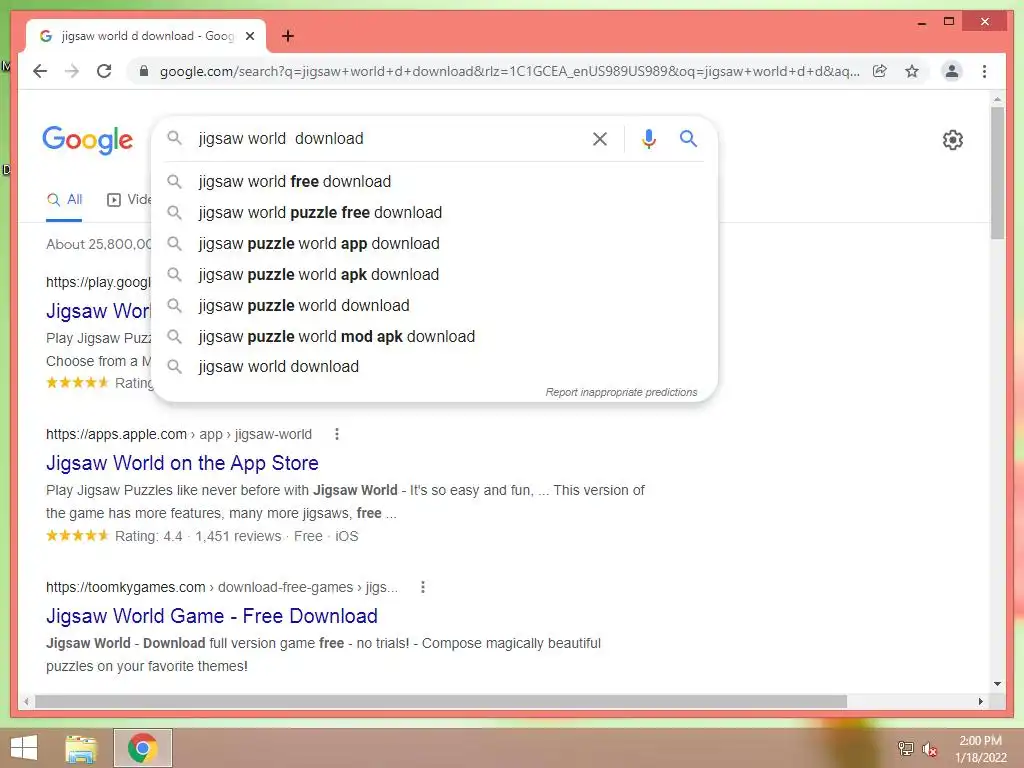Open the network tray icon
The width and height of the screenshot is (1024, 768).
coord(905,748)
